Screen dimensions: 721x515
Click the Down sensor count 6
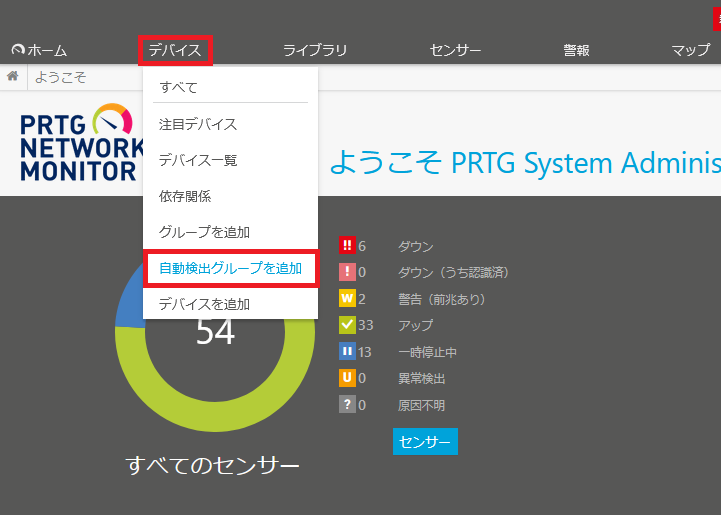click(x=362, y=246)
